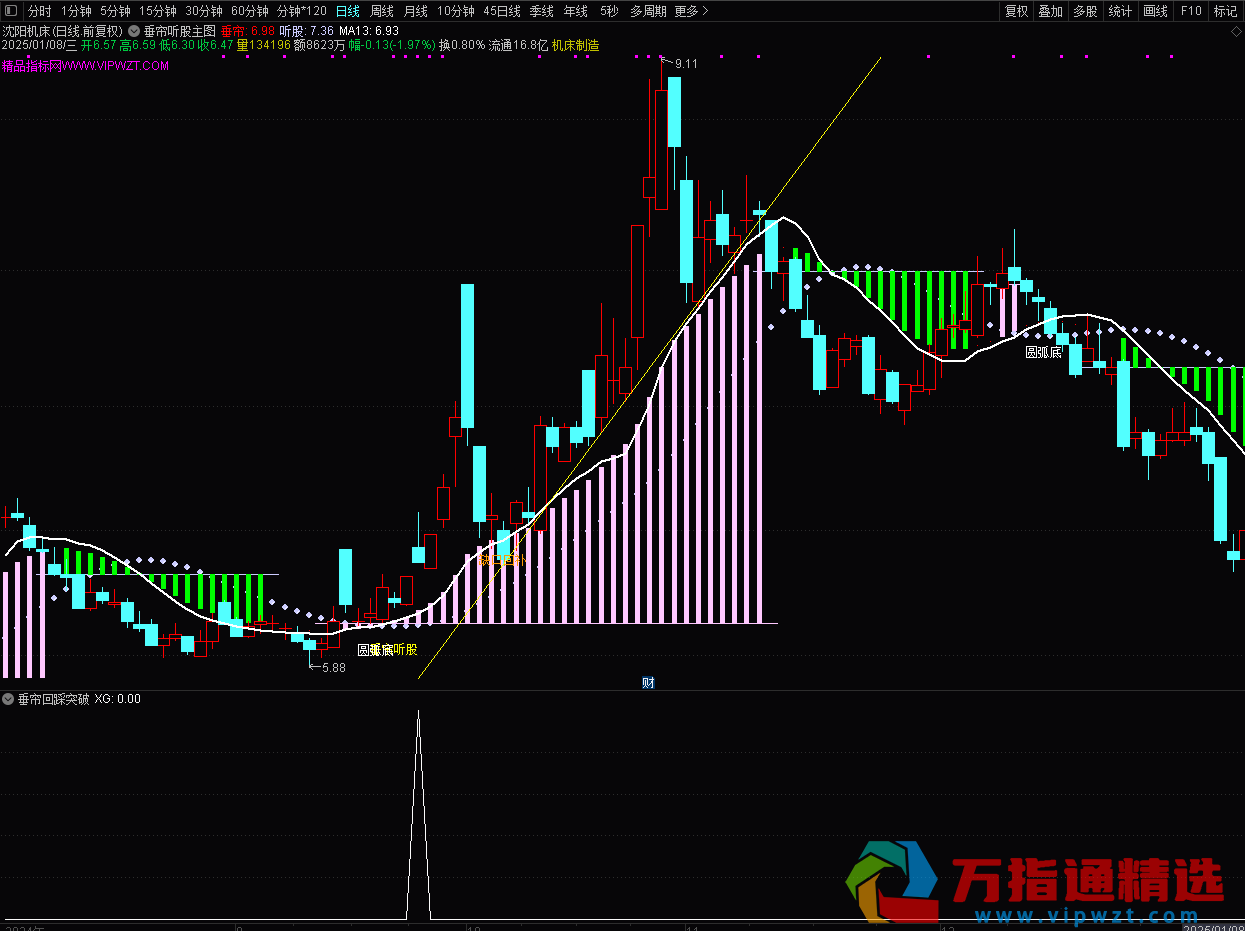Click the 垂帘听股主图 indicator name
This screenshot has height=931, width=1245.
coord(180,31)
